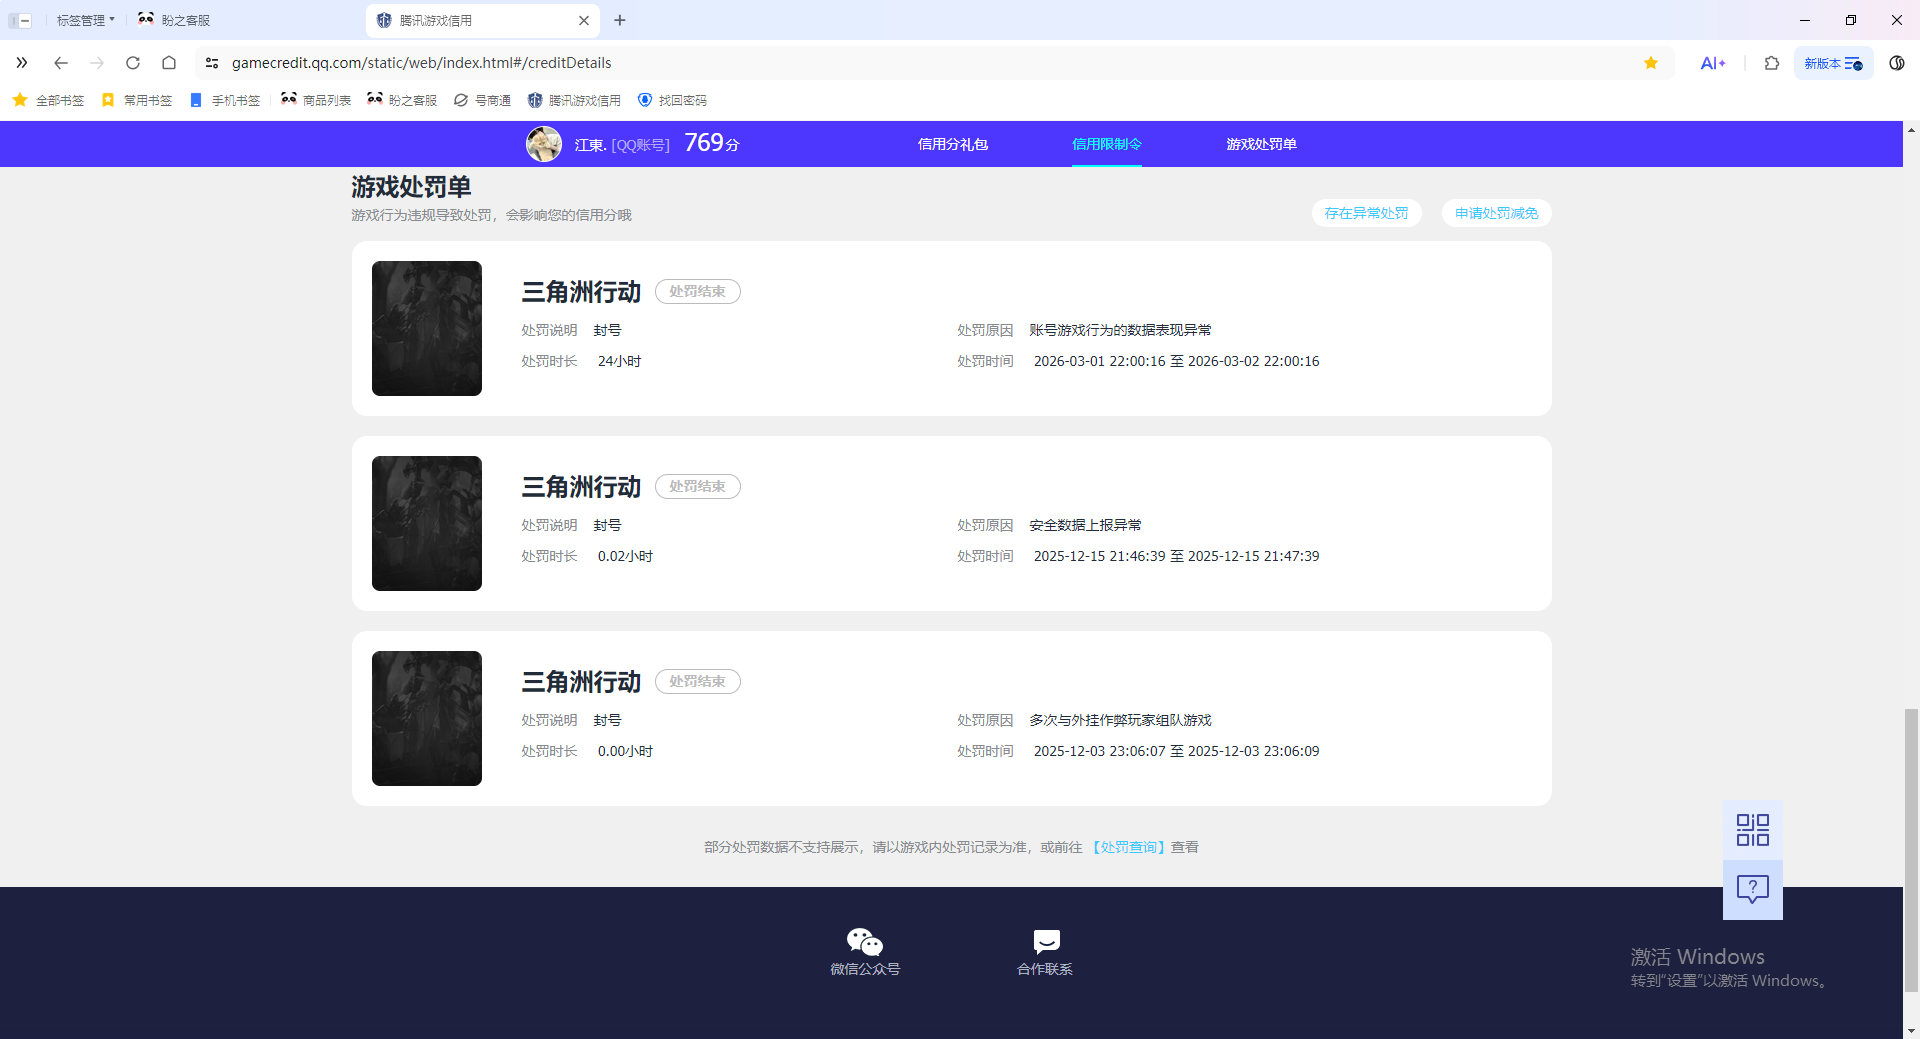Open the game thumbnail of the 2025-12-15 penalty
The height and width of the screenshot is (1039, 1920).
[427, 523]
